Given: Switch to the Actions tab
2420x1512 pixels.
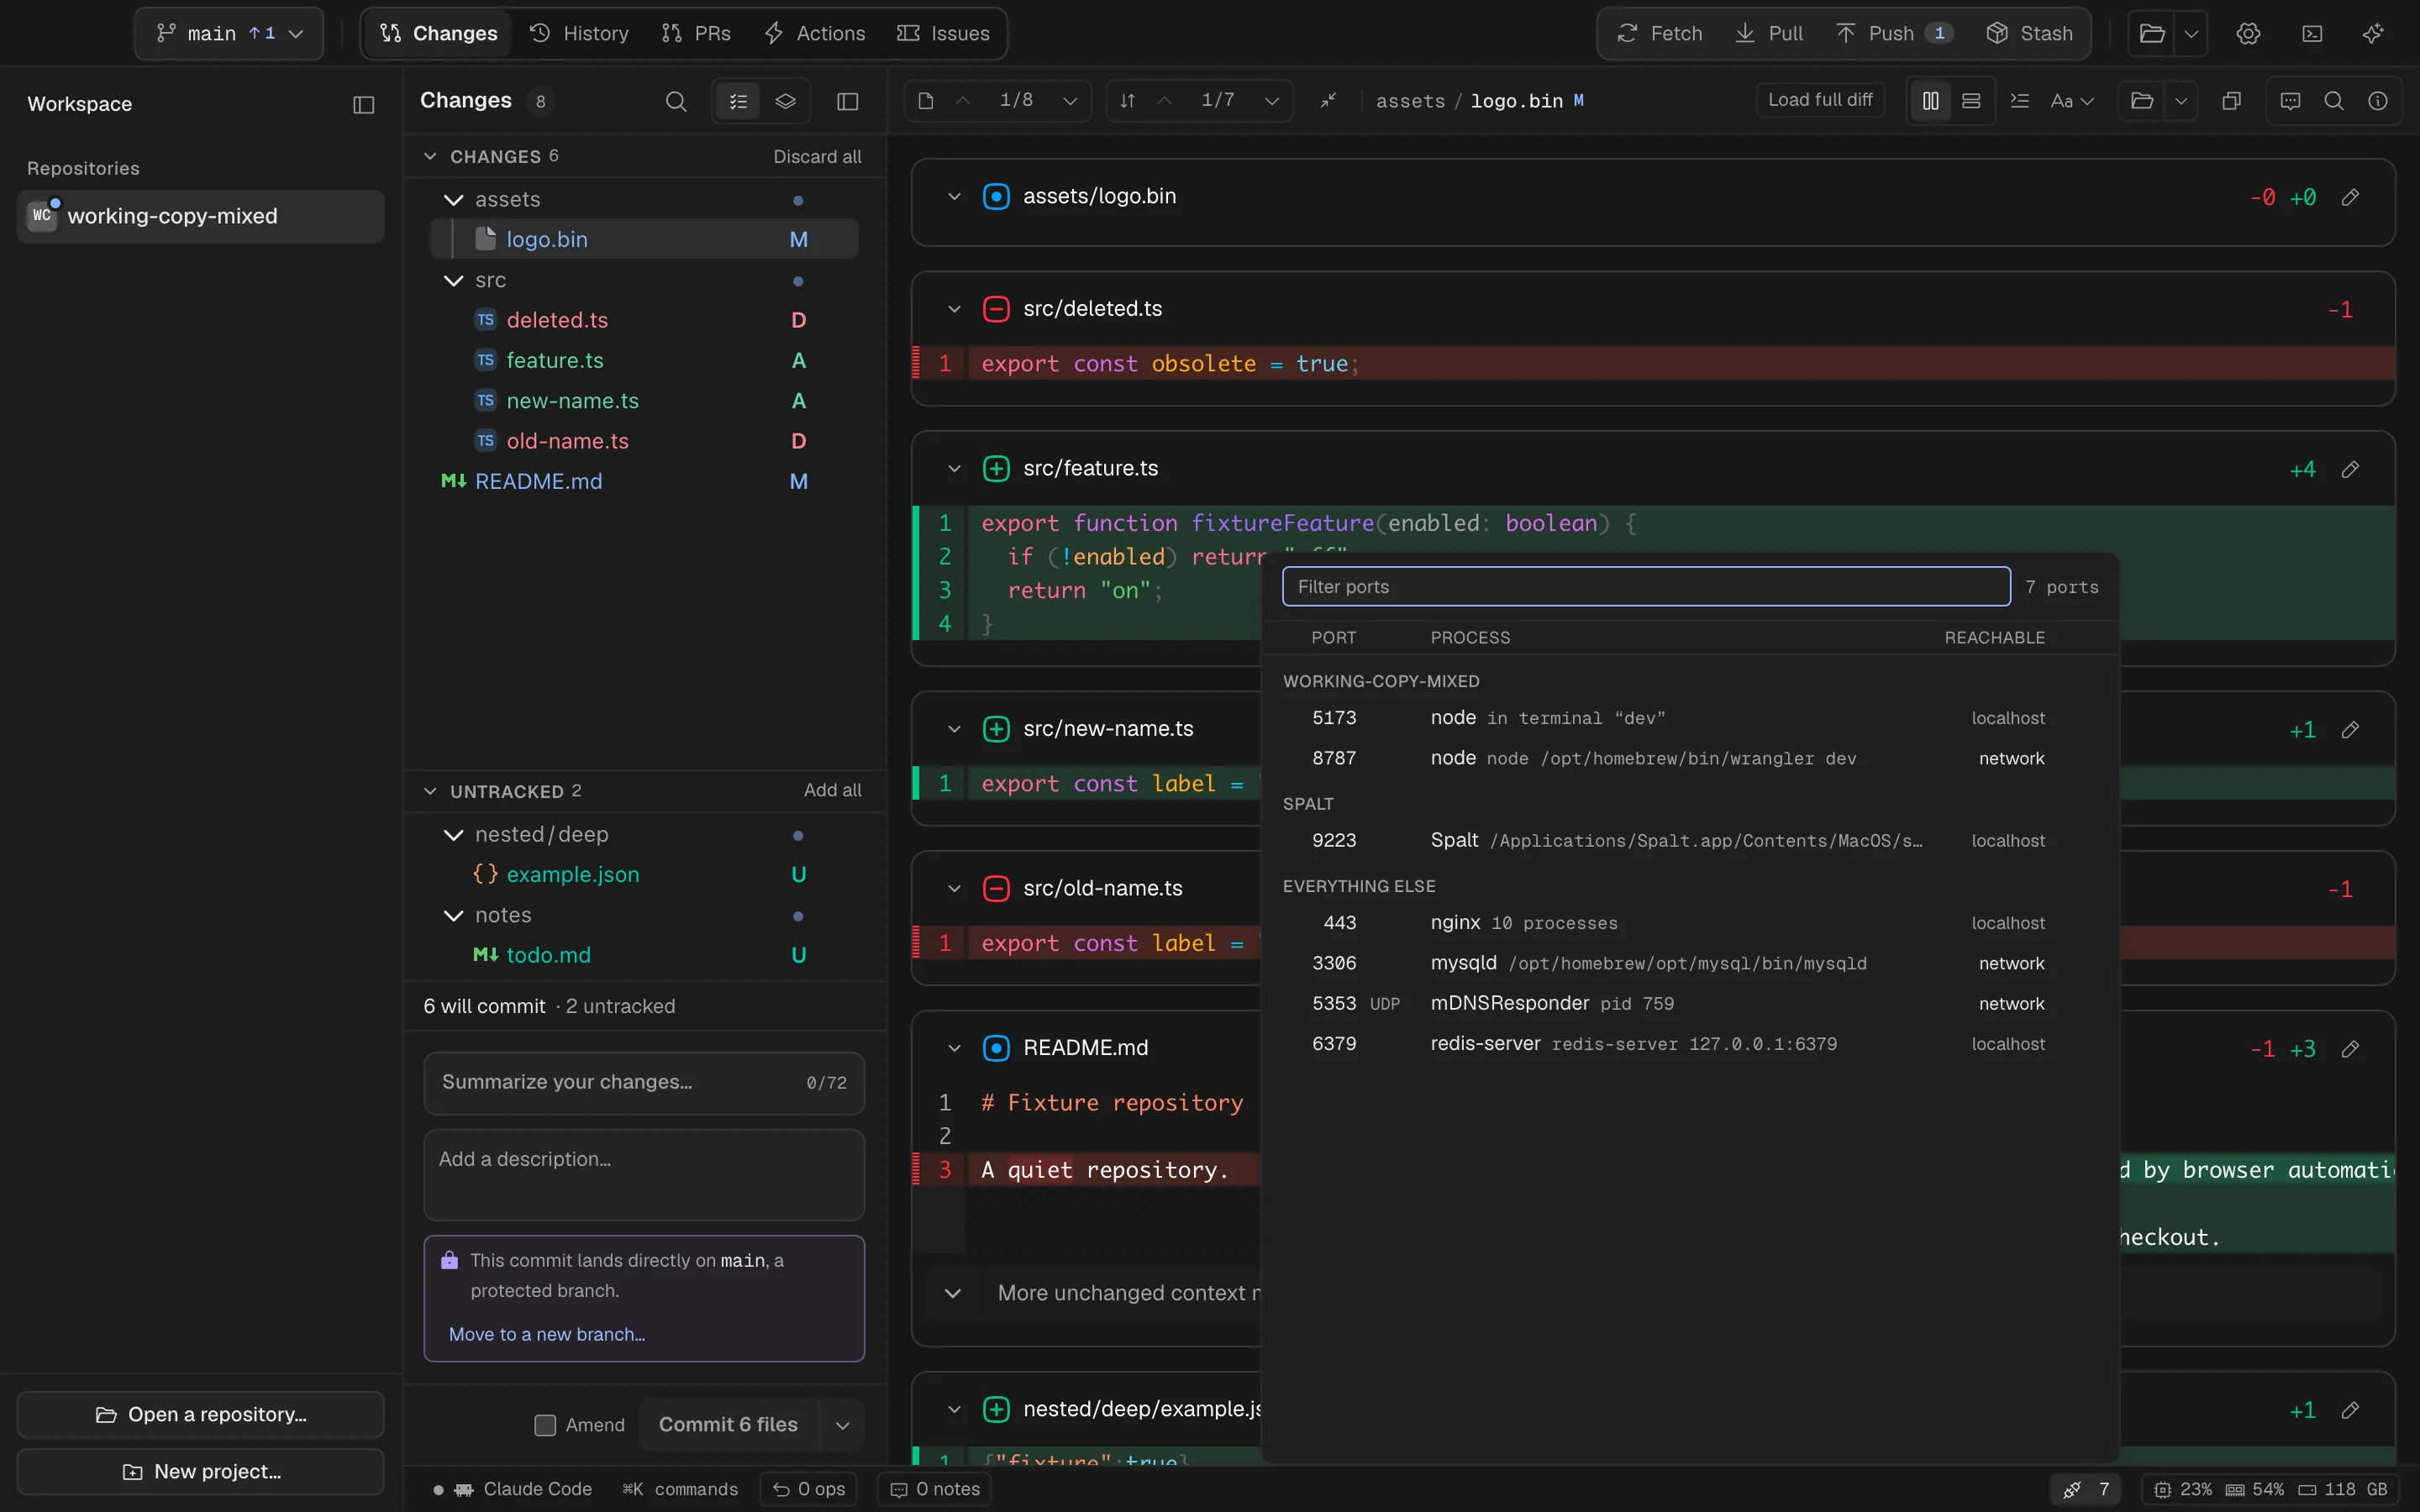Looking at the screenshot, I should [x=815, y=33].
